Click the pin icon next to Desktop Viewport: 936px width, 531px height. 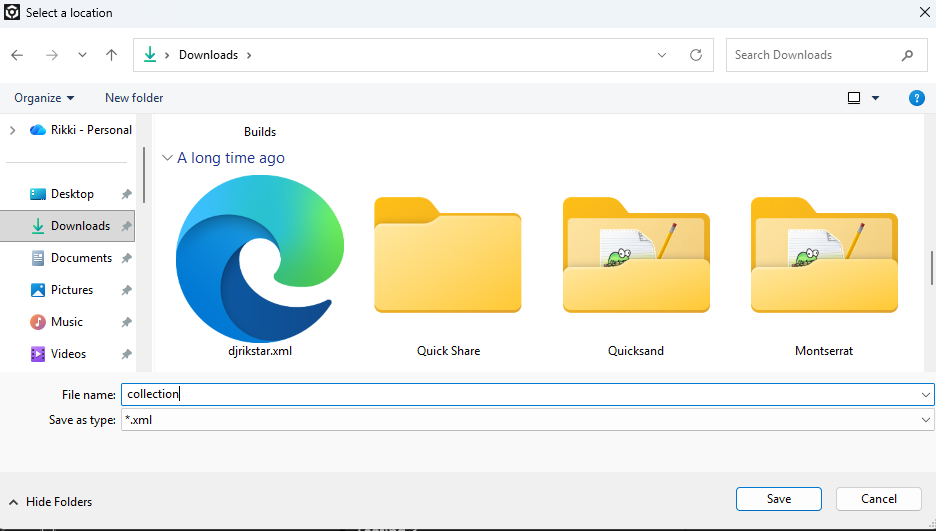click(x=126, y=194)
